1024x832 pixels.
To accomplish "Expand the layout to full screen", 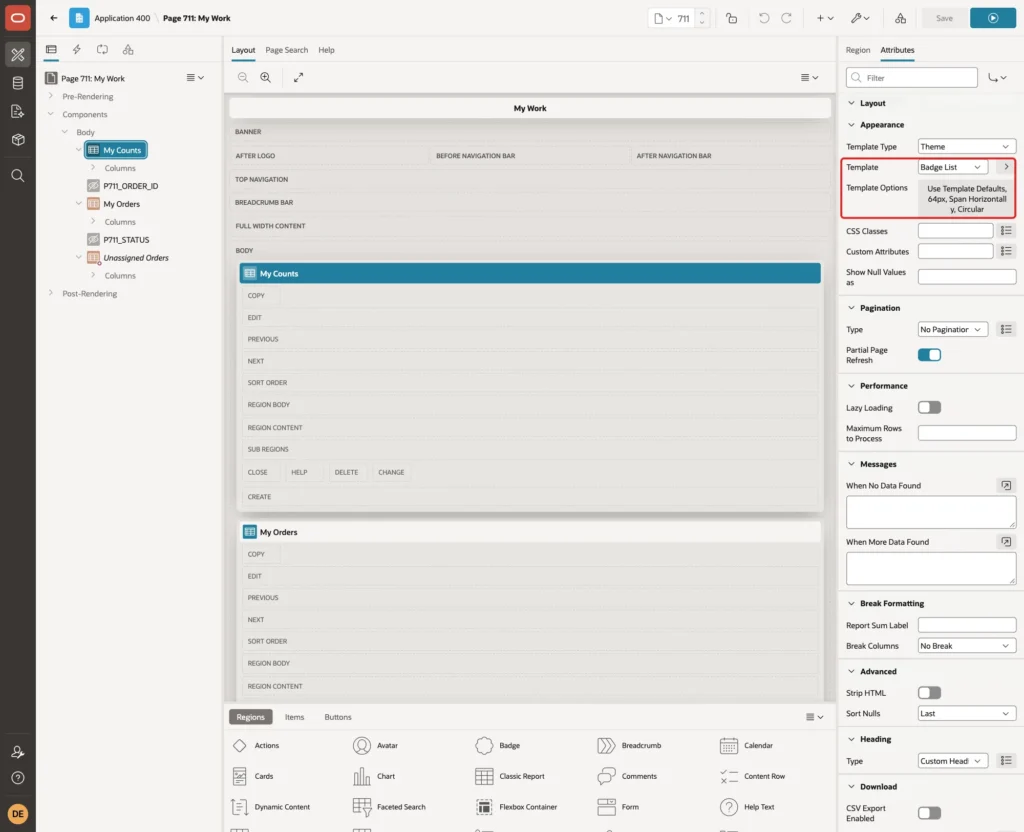I will tap(298, 77).
